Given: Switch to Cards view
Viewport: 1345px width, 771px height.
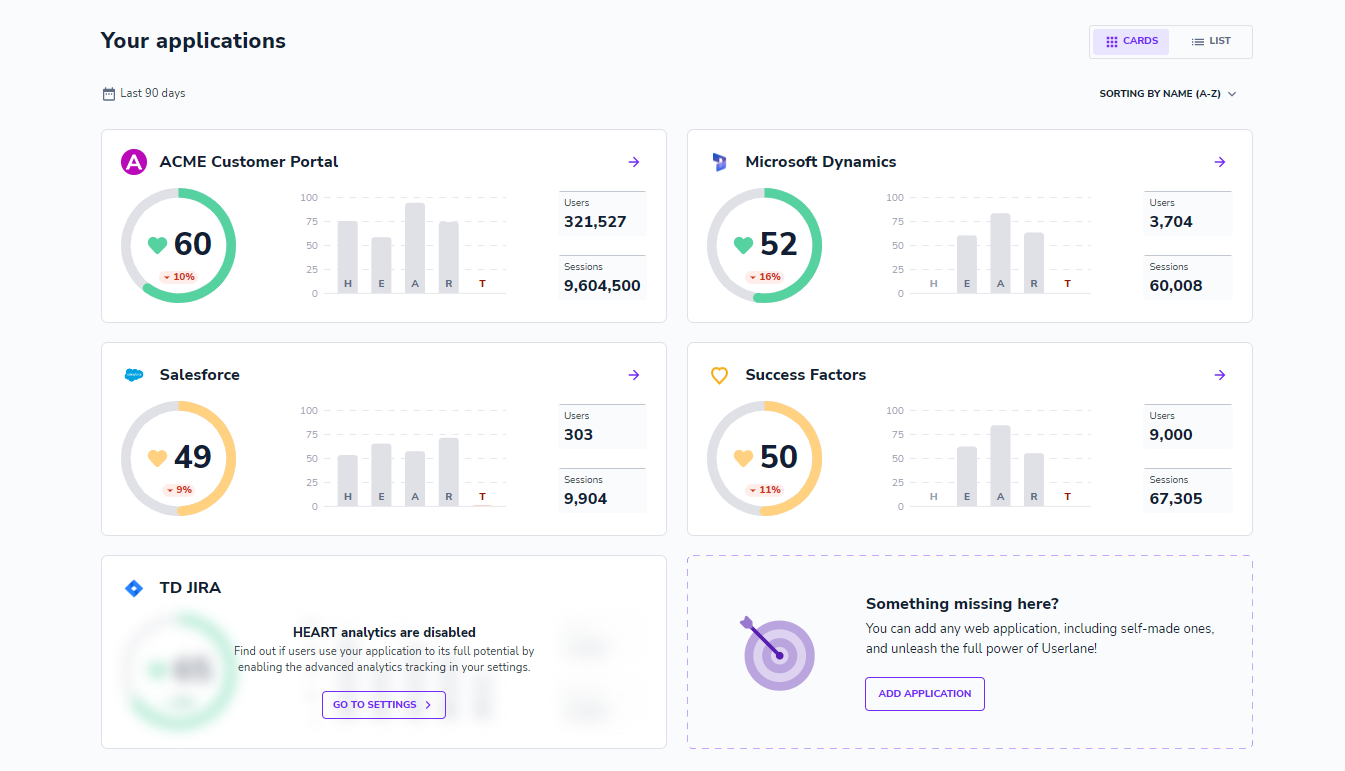Looking at the screenshot, I should (x=1131, y=42).
